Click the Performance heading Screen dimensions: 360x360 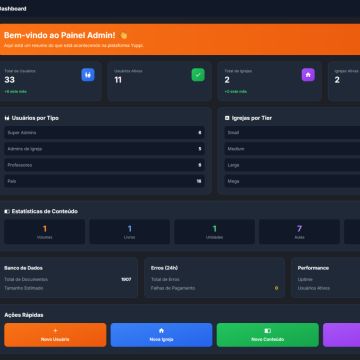tap(313, 268)
